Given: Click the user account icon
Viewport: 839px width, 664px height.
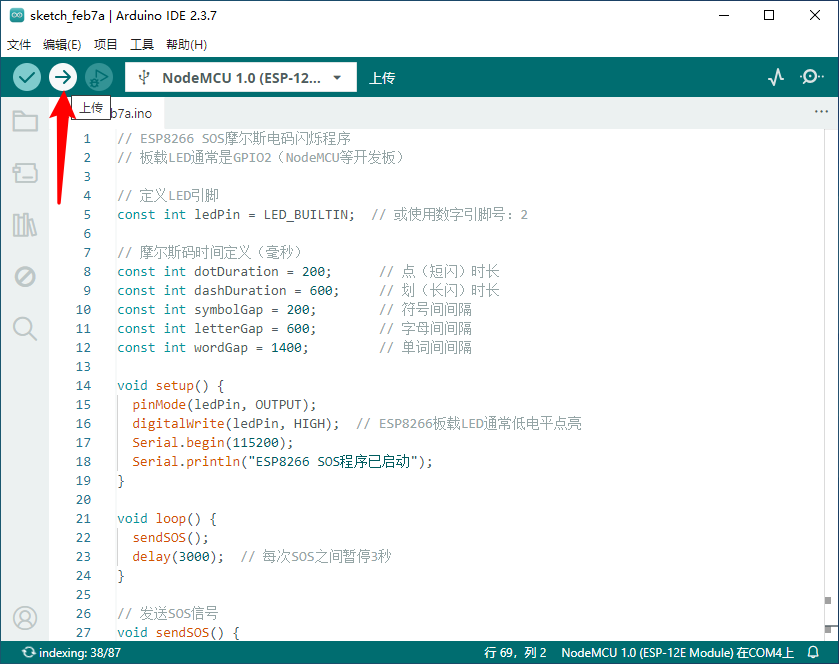Looking at the screenshot, I should click(25, 618).
